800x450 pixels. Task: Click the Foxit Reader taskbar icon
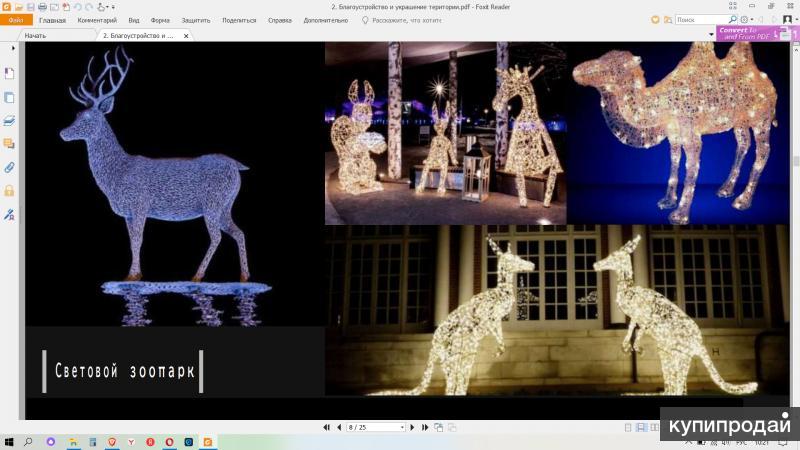tap(208, 442)
